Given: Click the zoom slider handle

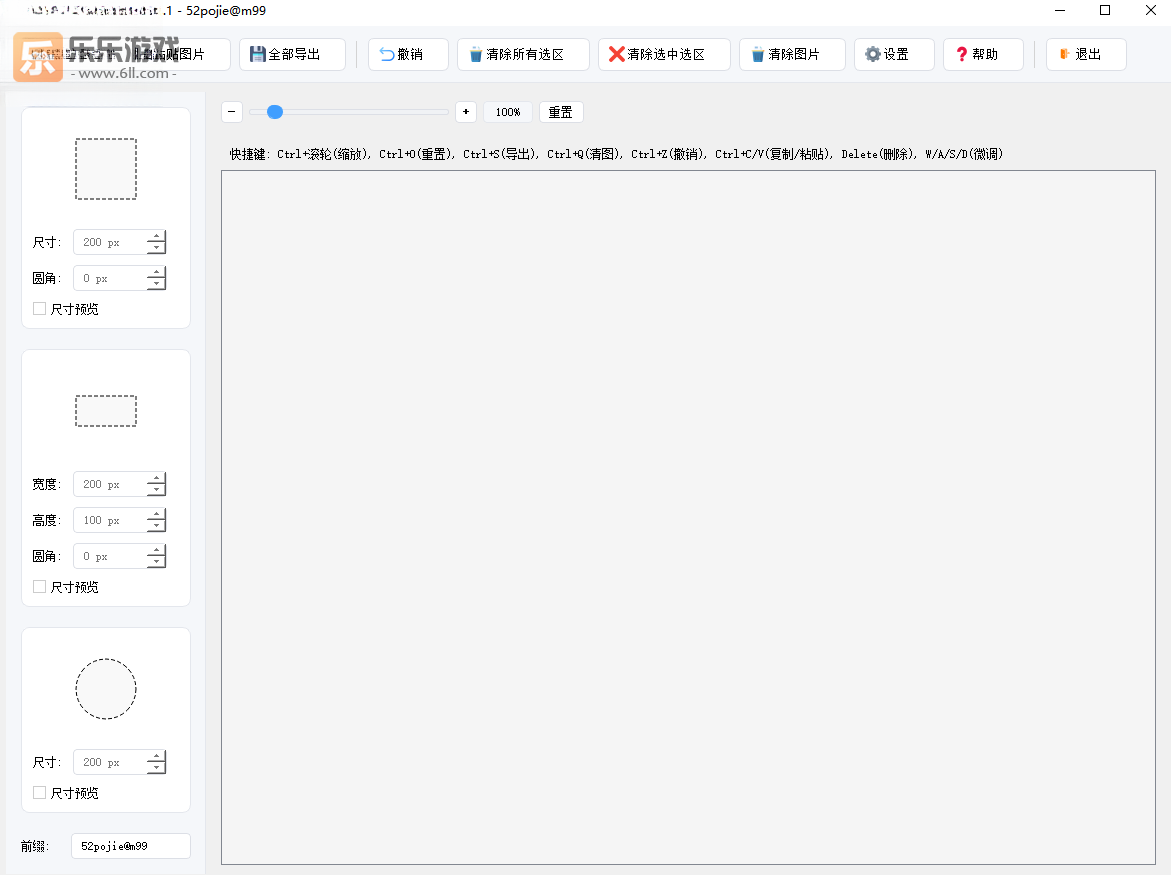Looking at the screenshot, I should pos(275,112).
